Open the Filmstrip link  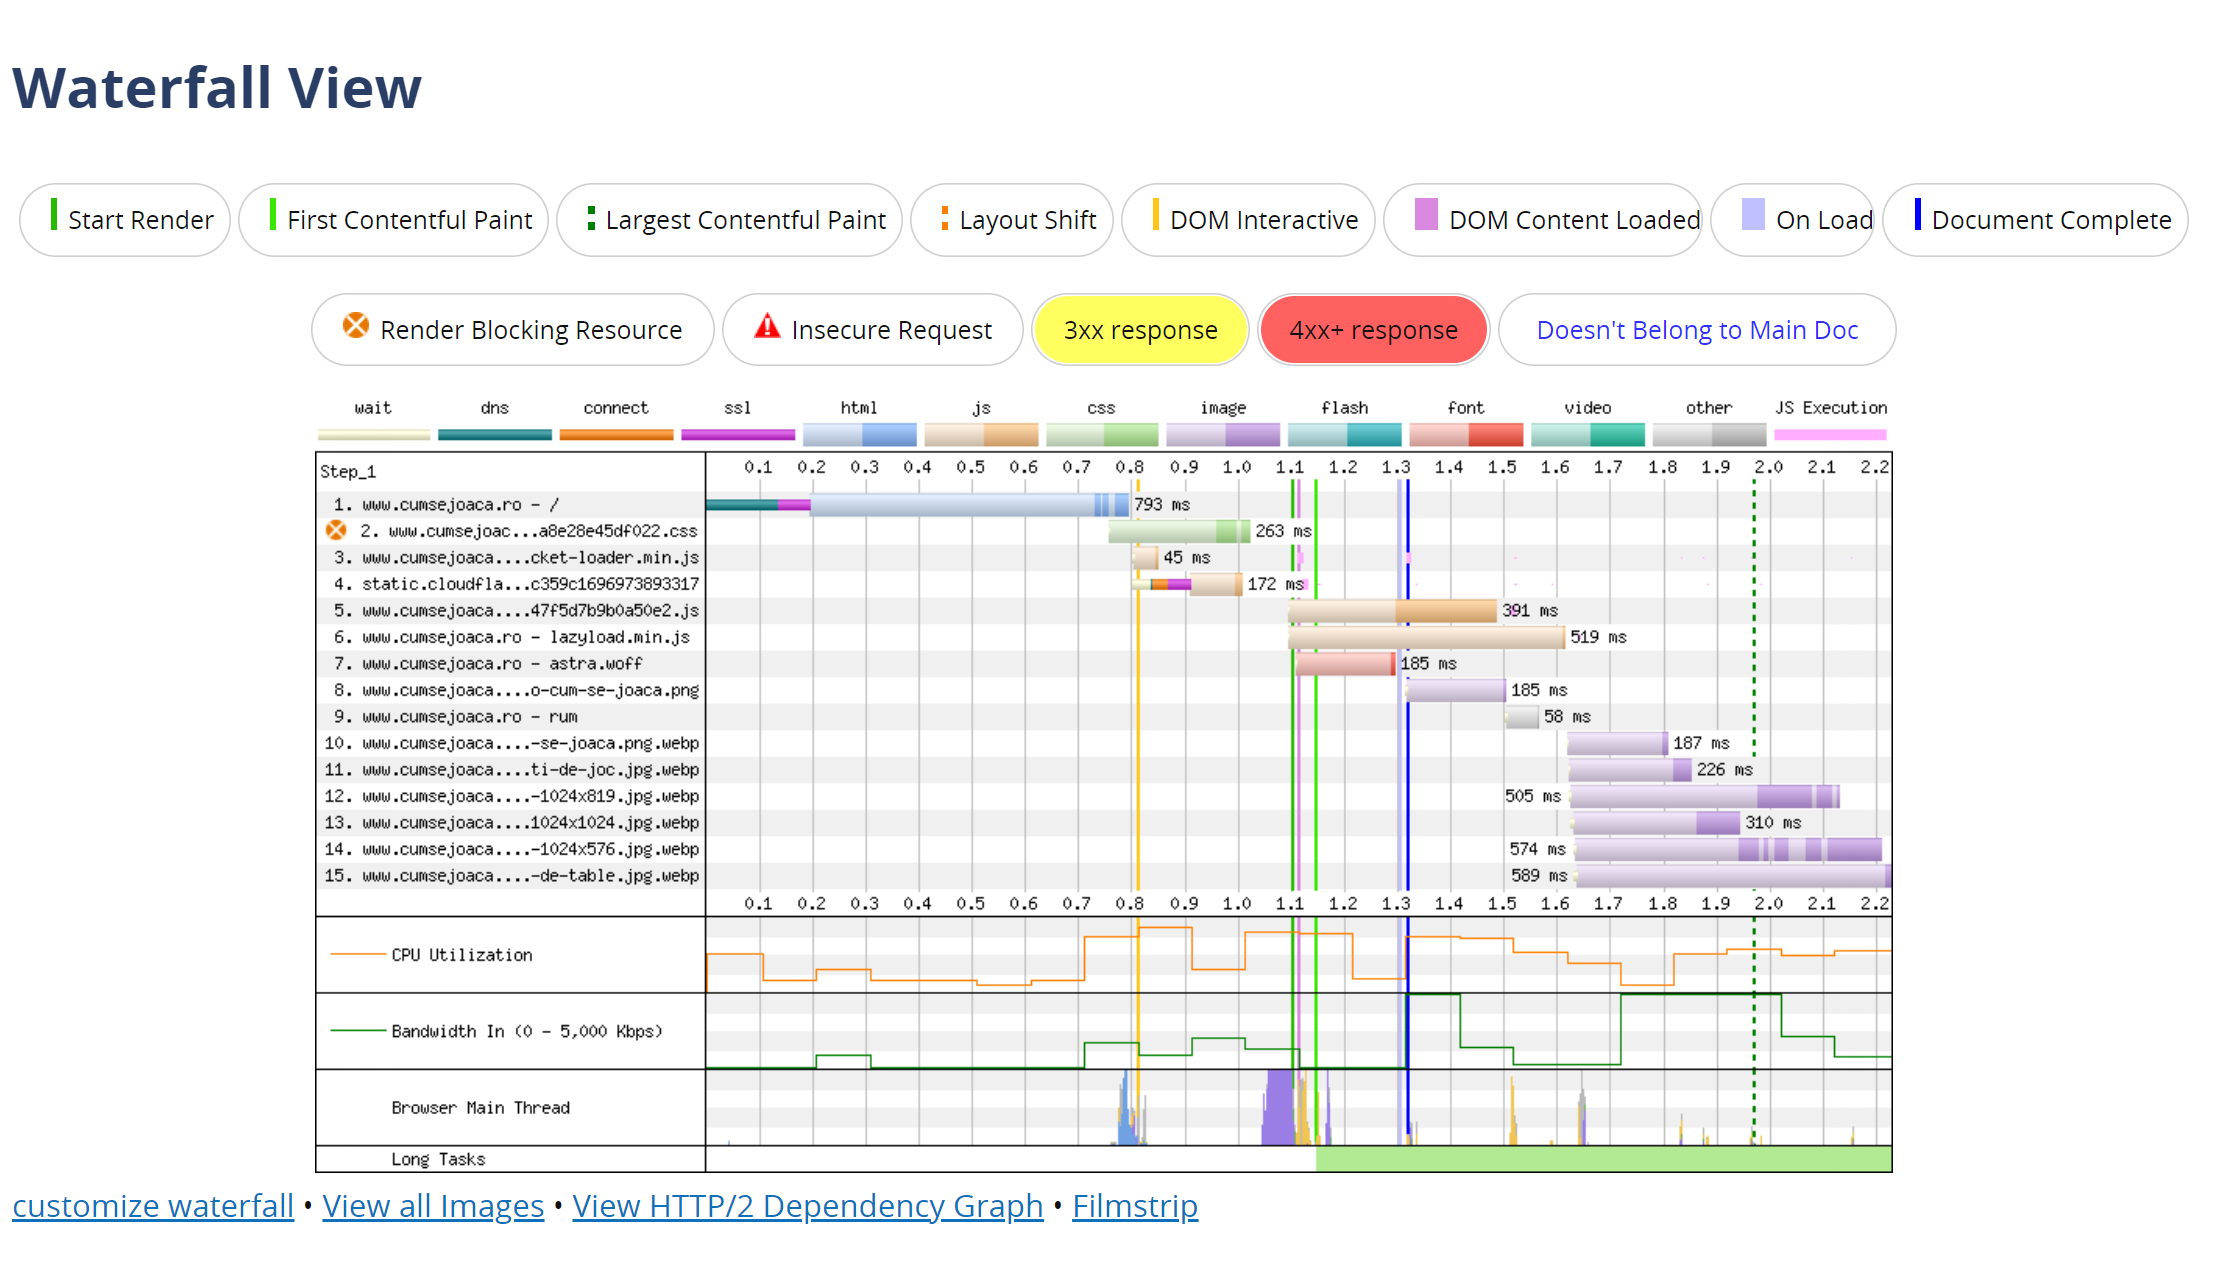click(x=1134, y=1206)
